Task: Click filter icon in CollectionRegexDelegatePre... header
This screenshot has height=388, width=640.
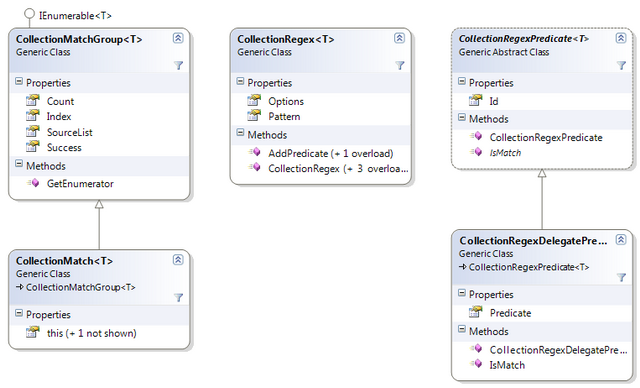Action: click(x=621, y=277)
